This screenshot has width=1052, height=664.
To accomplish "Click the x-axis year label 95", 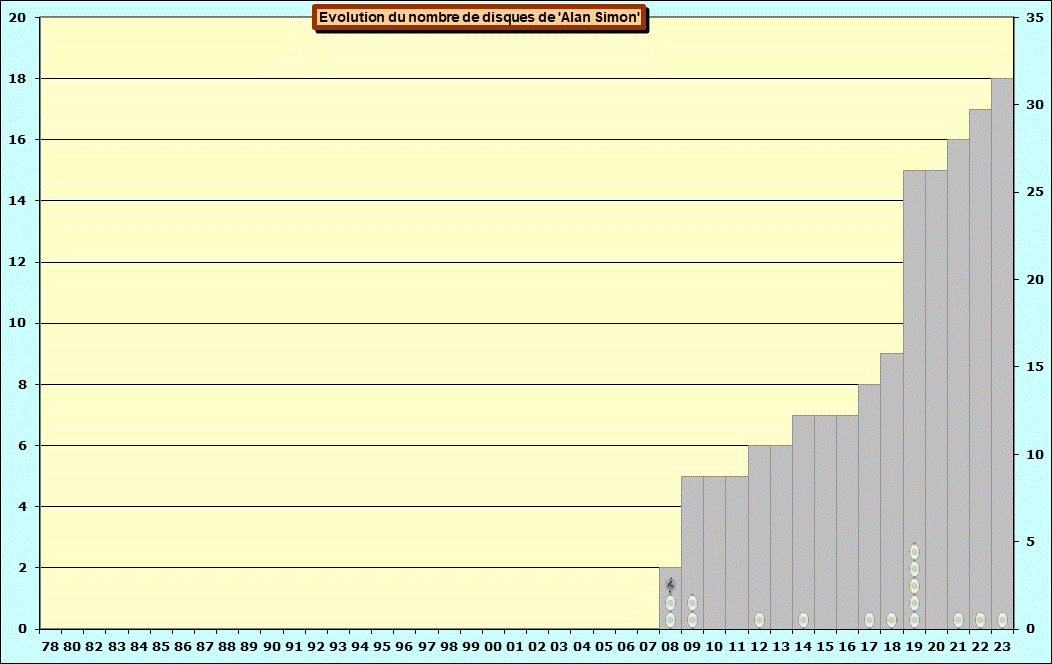I will point(382,647).
